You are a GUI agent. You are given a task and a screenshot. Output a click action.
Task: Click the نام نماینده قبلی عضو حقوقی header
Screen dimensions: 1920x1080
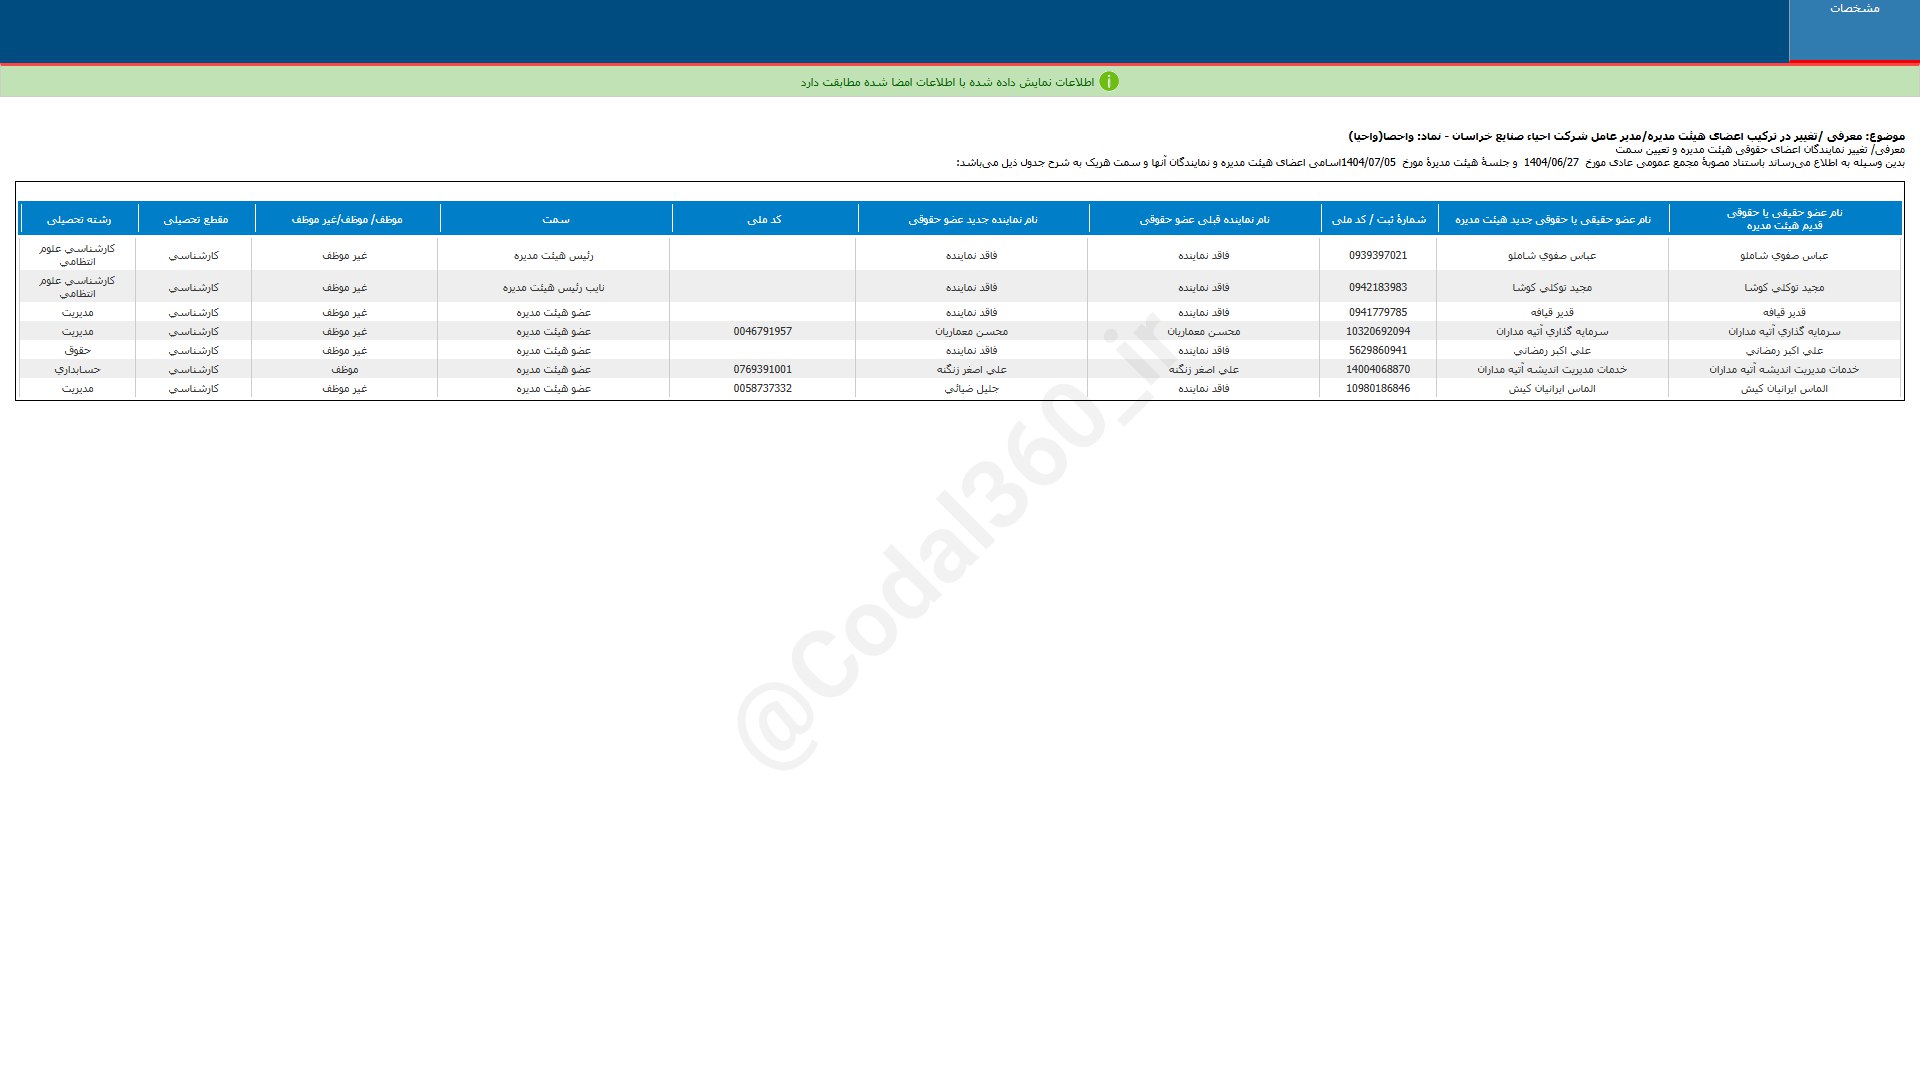(x=1204, y=219)
